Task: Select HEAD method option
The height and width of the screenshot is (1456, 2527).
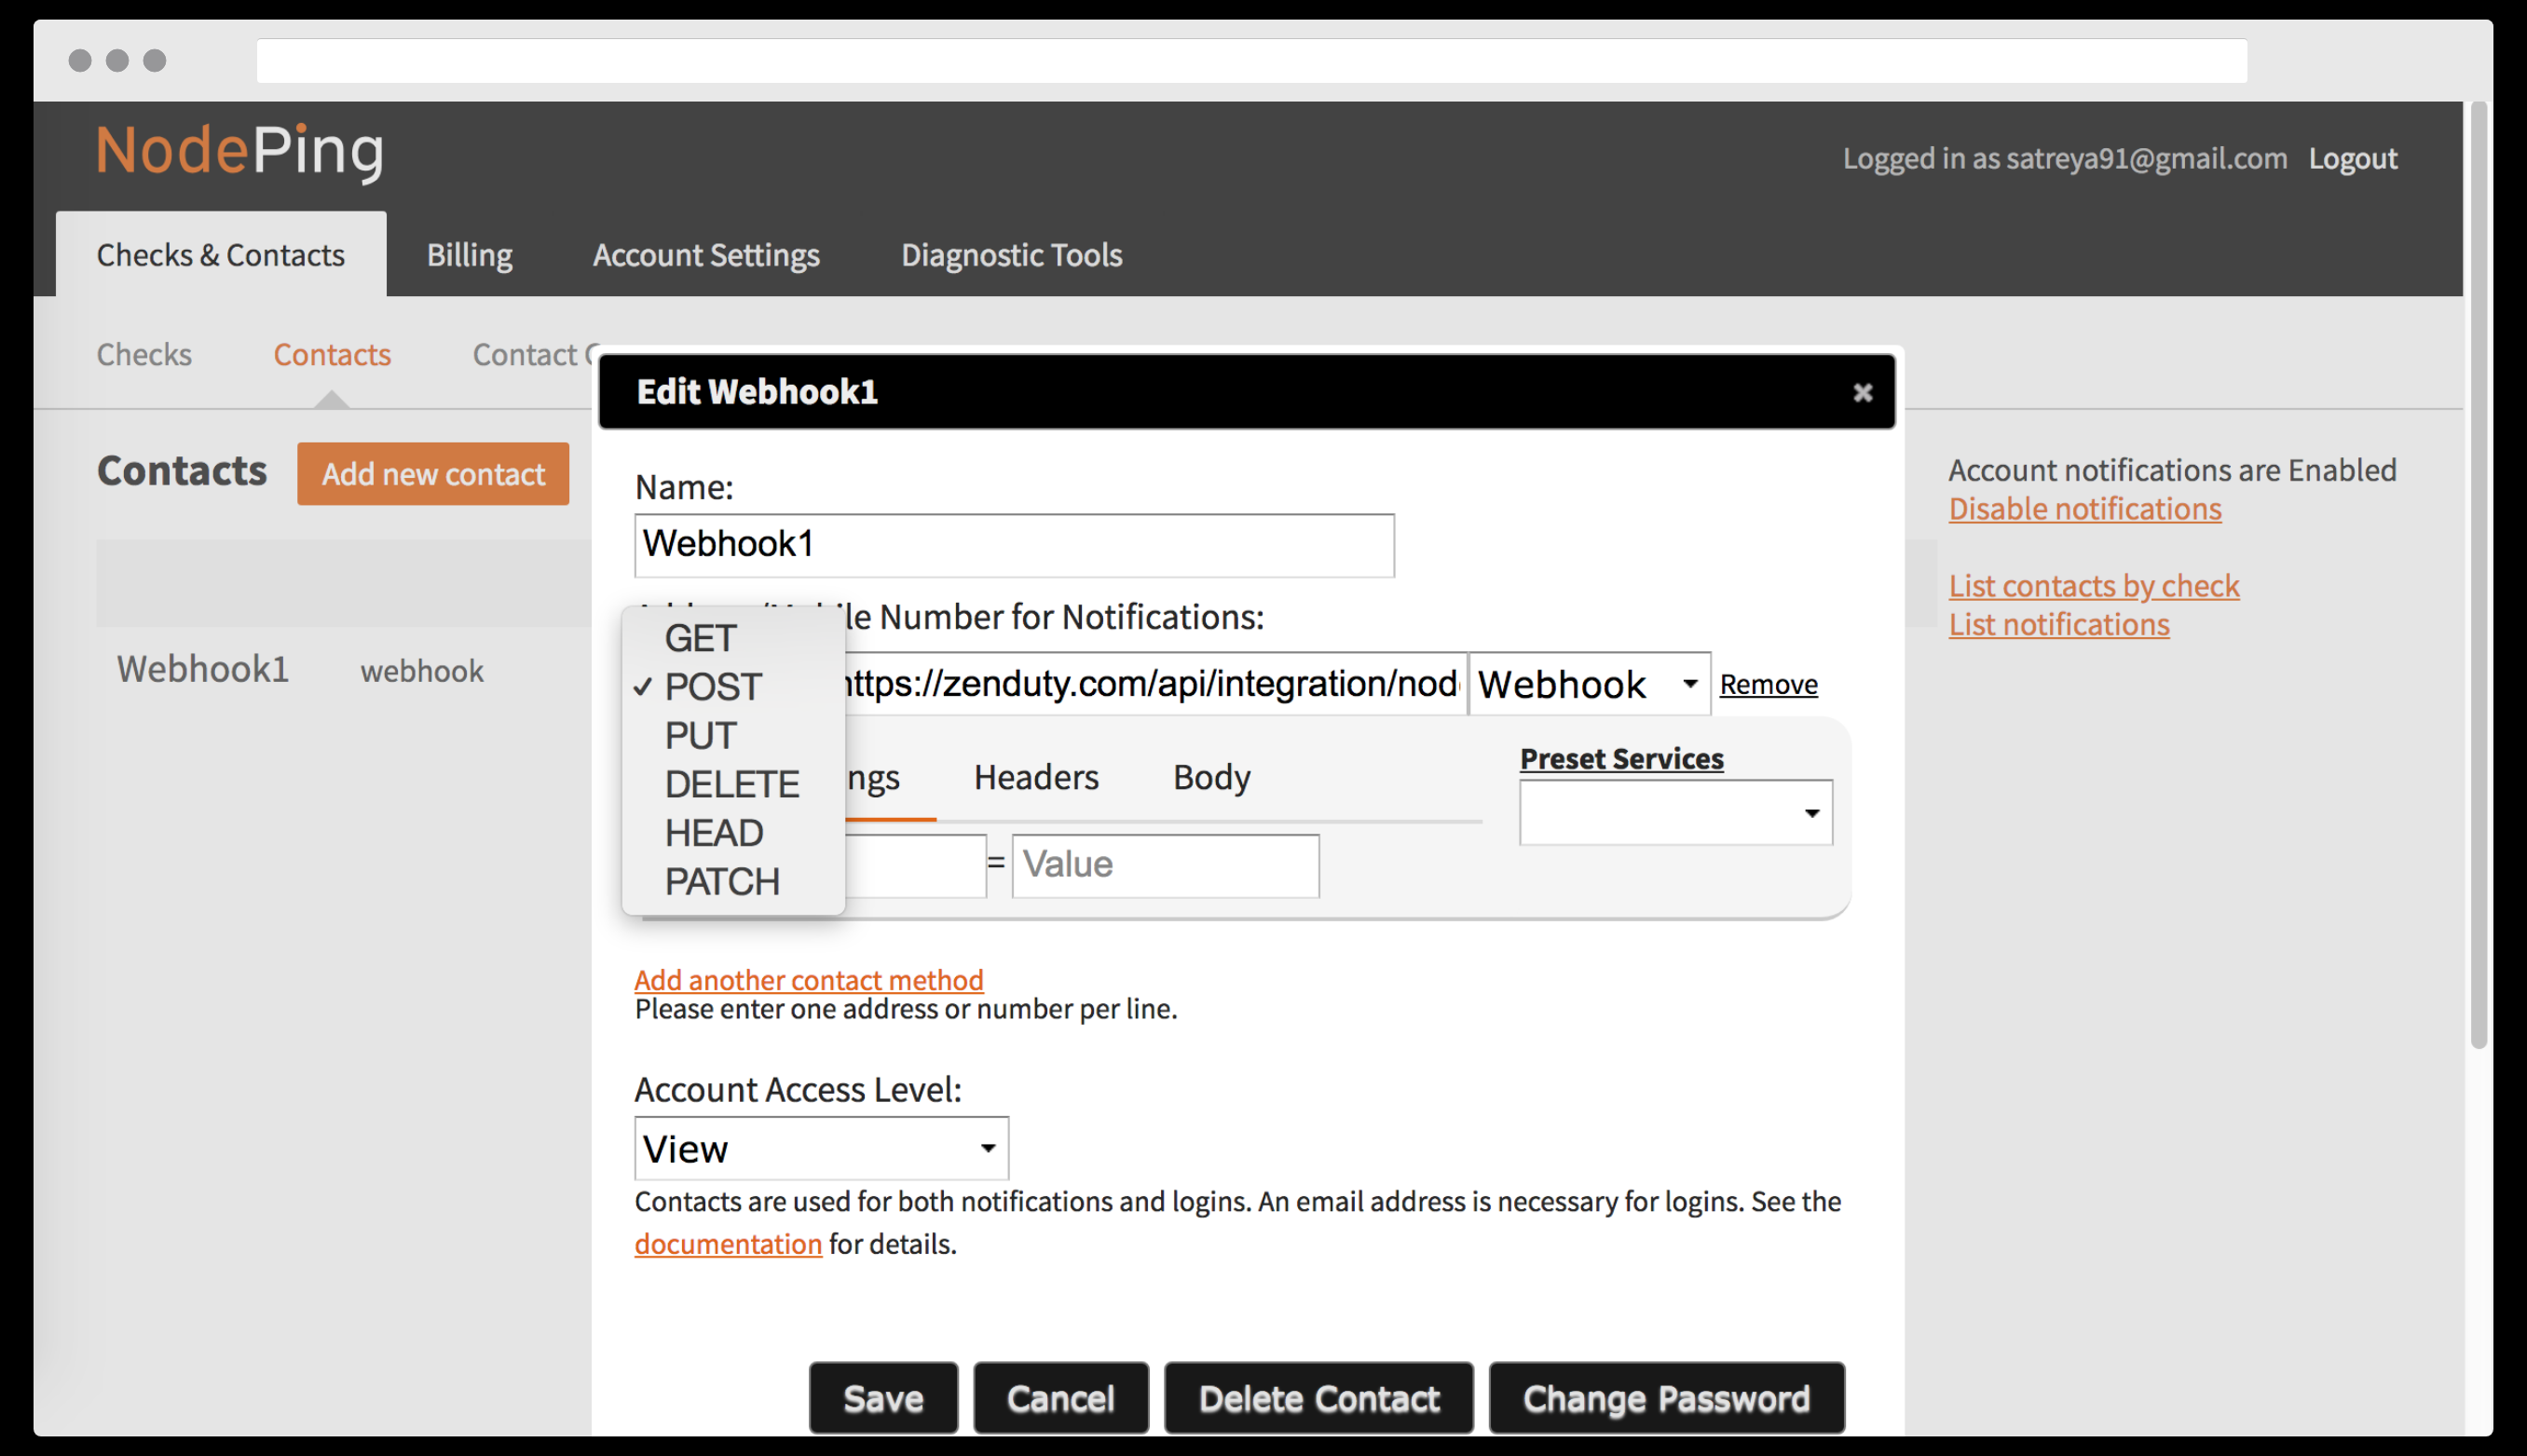Action: 713,833
